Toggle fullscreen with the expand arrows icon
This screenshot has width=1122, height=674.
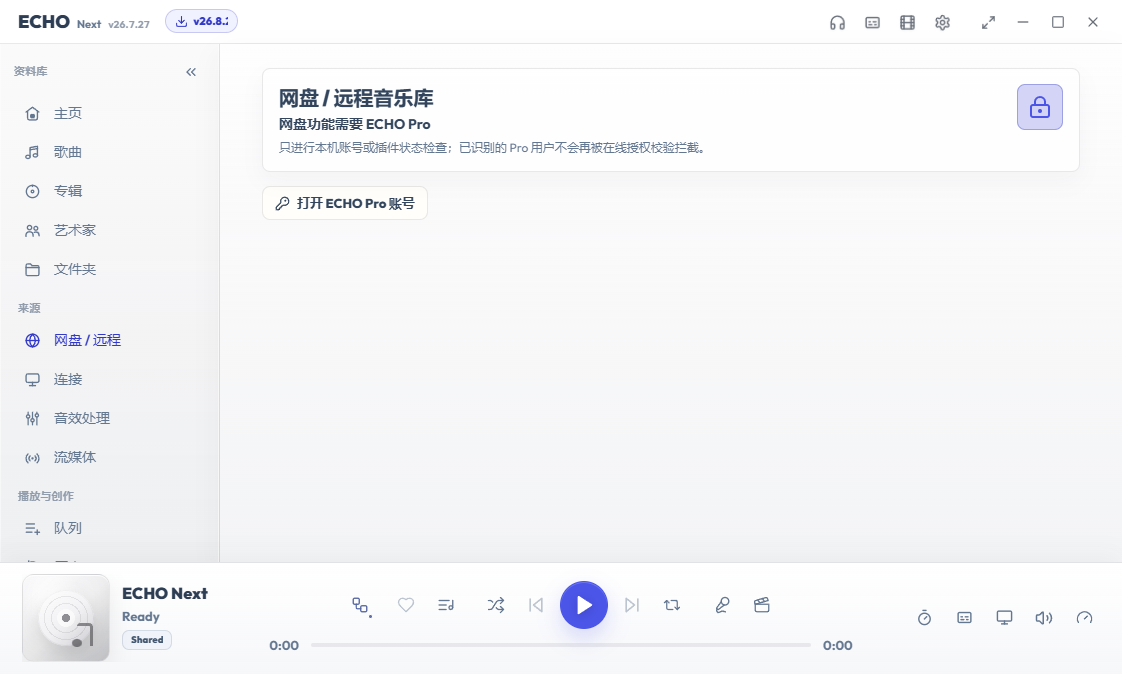click(x=988, y=23)
